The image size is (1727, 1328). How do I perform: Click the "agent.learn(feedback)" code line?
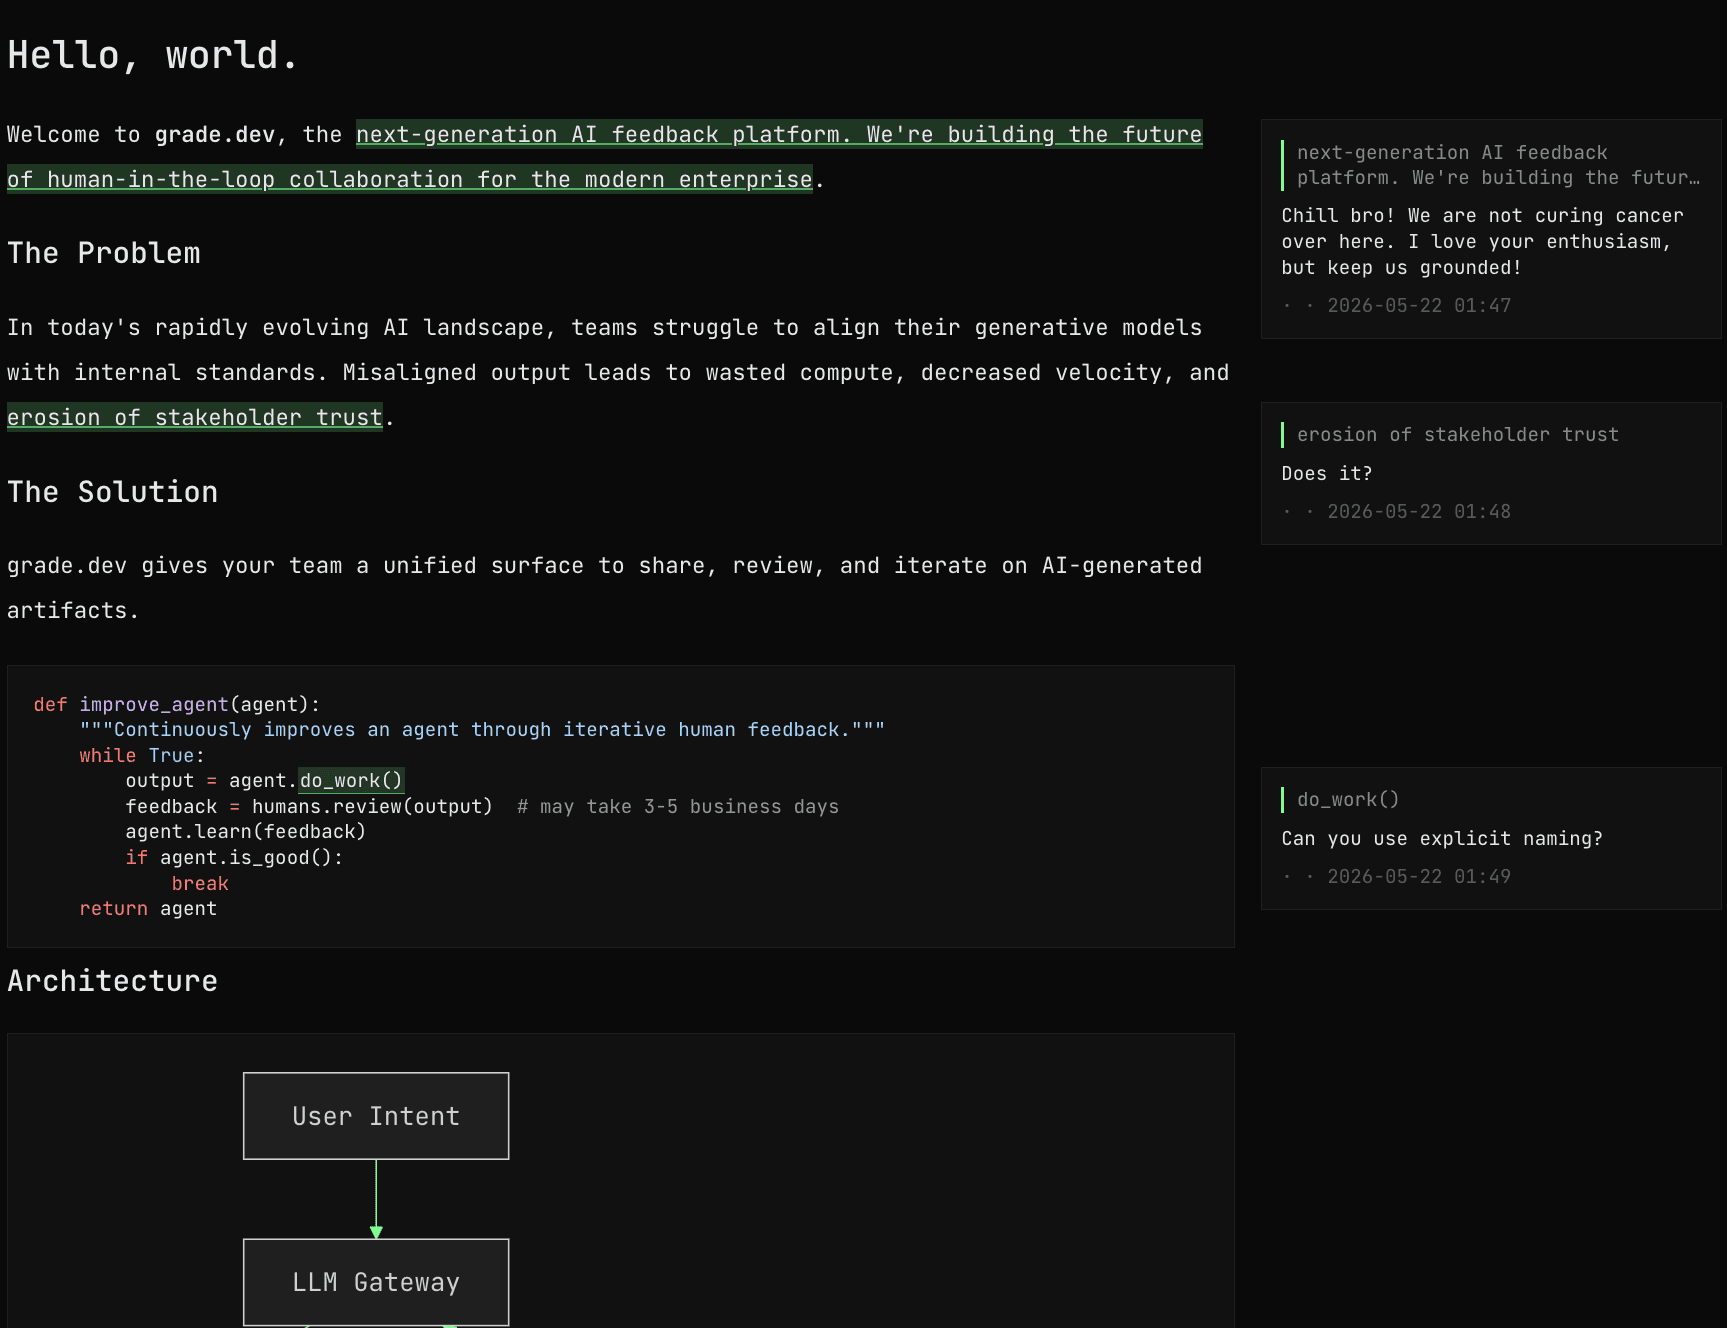pyautogui.click(x=246, y=831)
